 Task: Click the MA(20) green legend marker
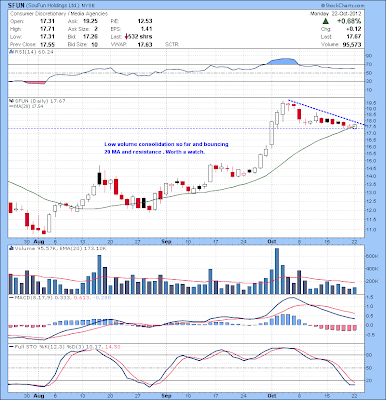click(11, 106)
